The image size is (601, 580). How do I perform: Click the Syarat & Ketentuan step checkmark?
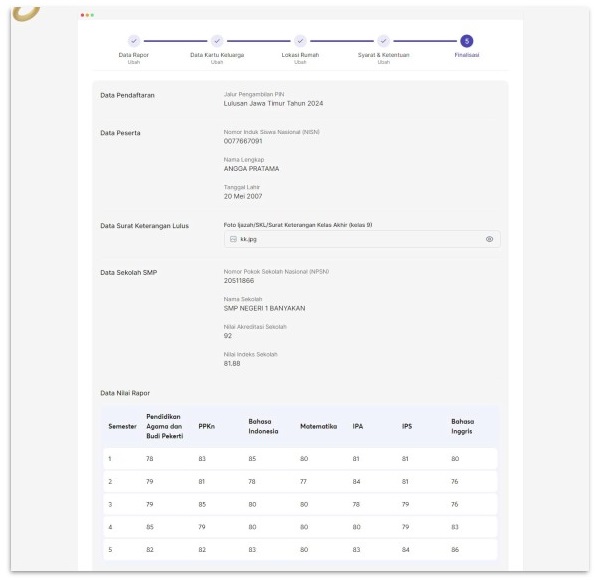[383, 41]
